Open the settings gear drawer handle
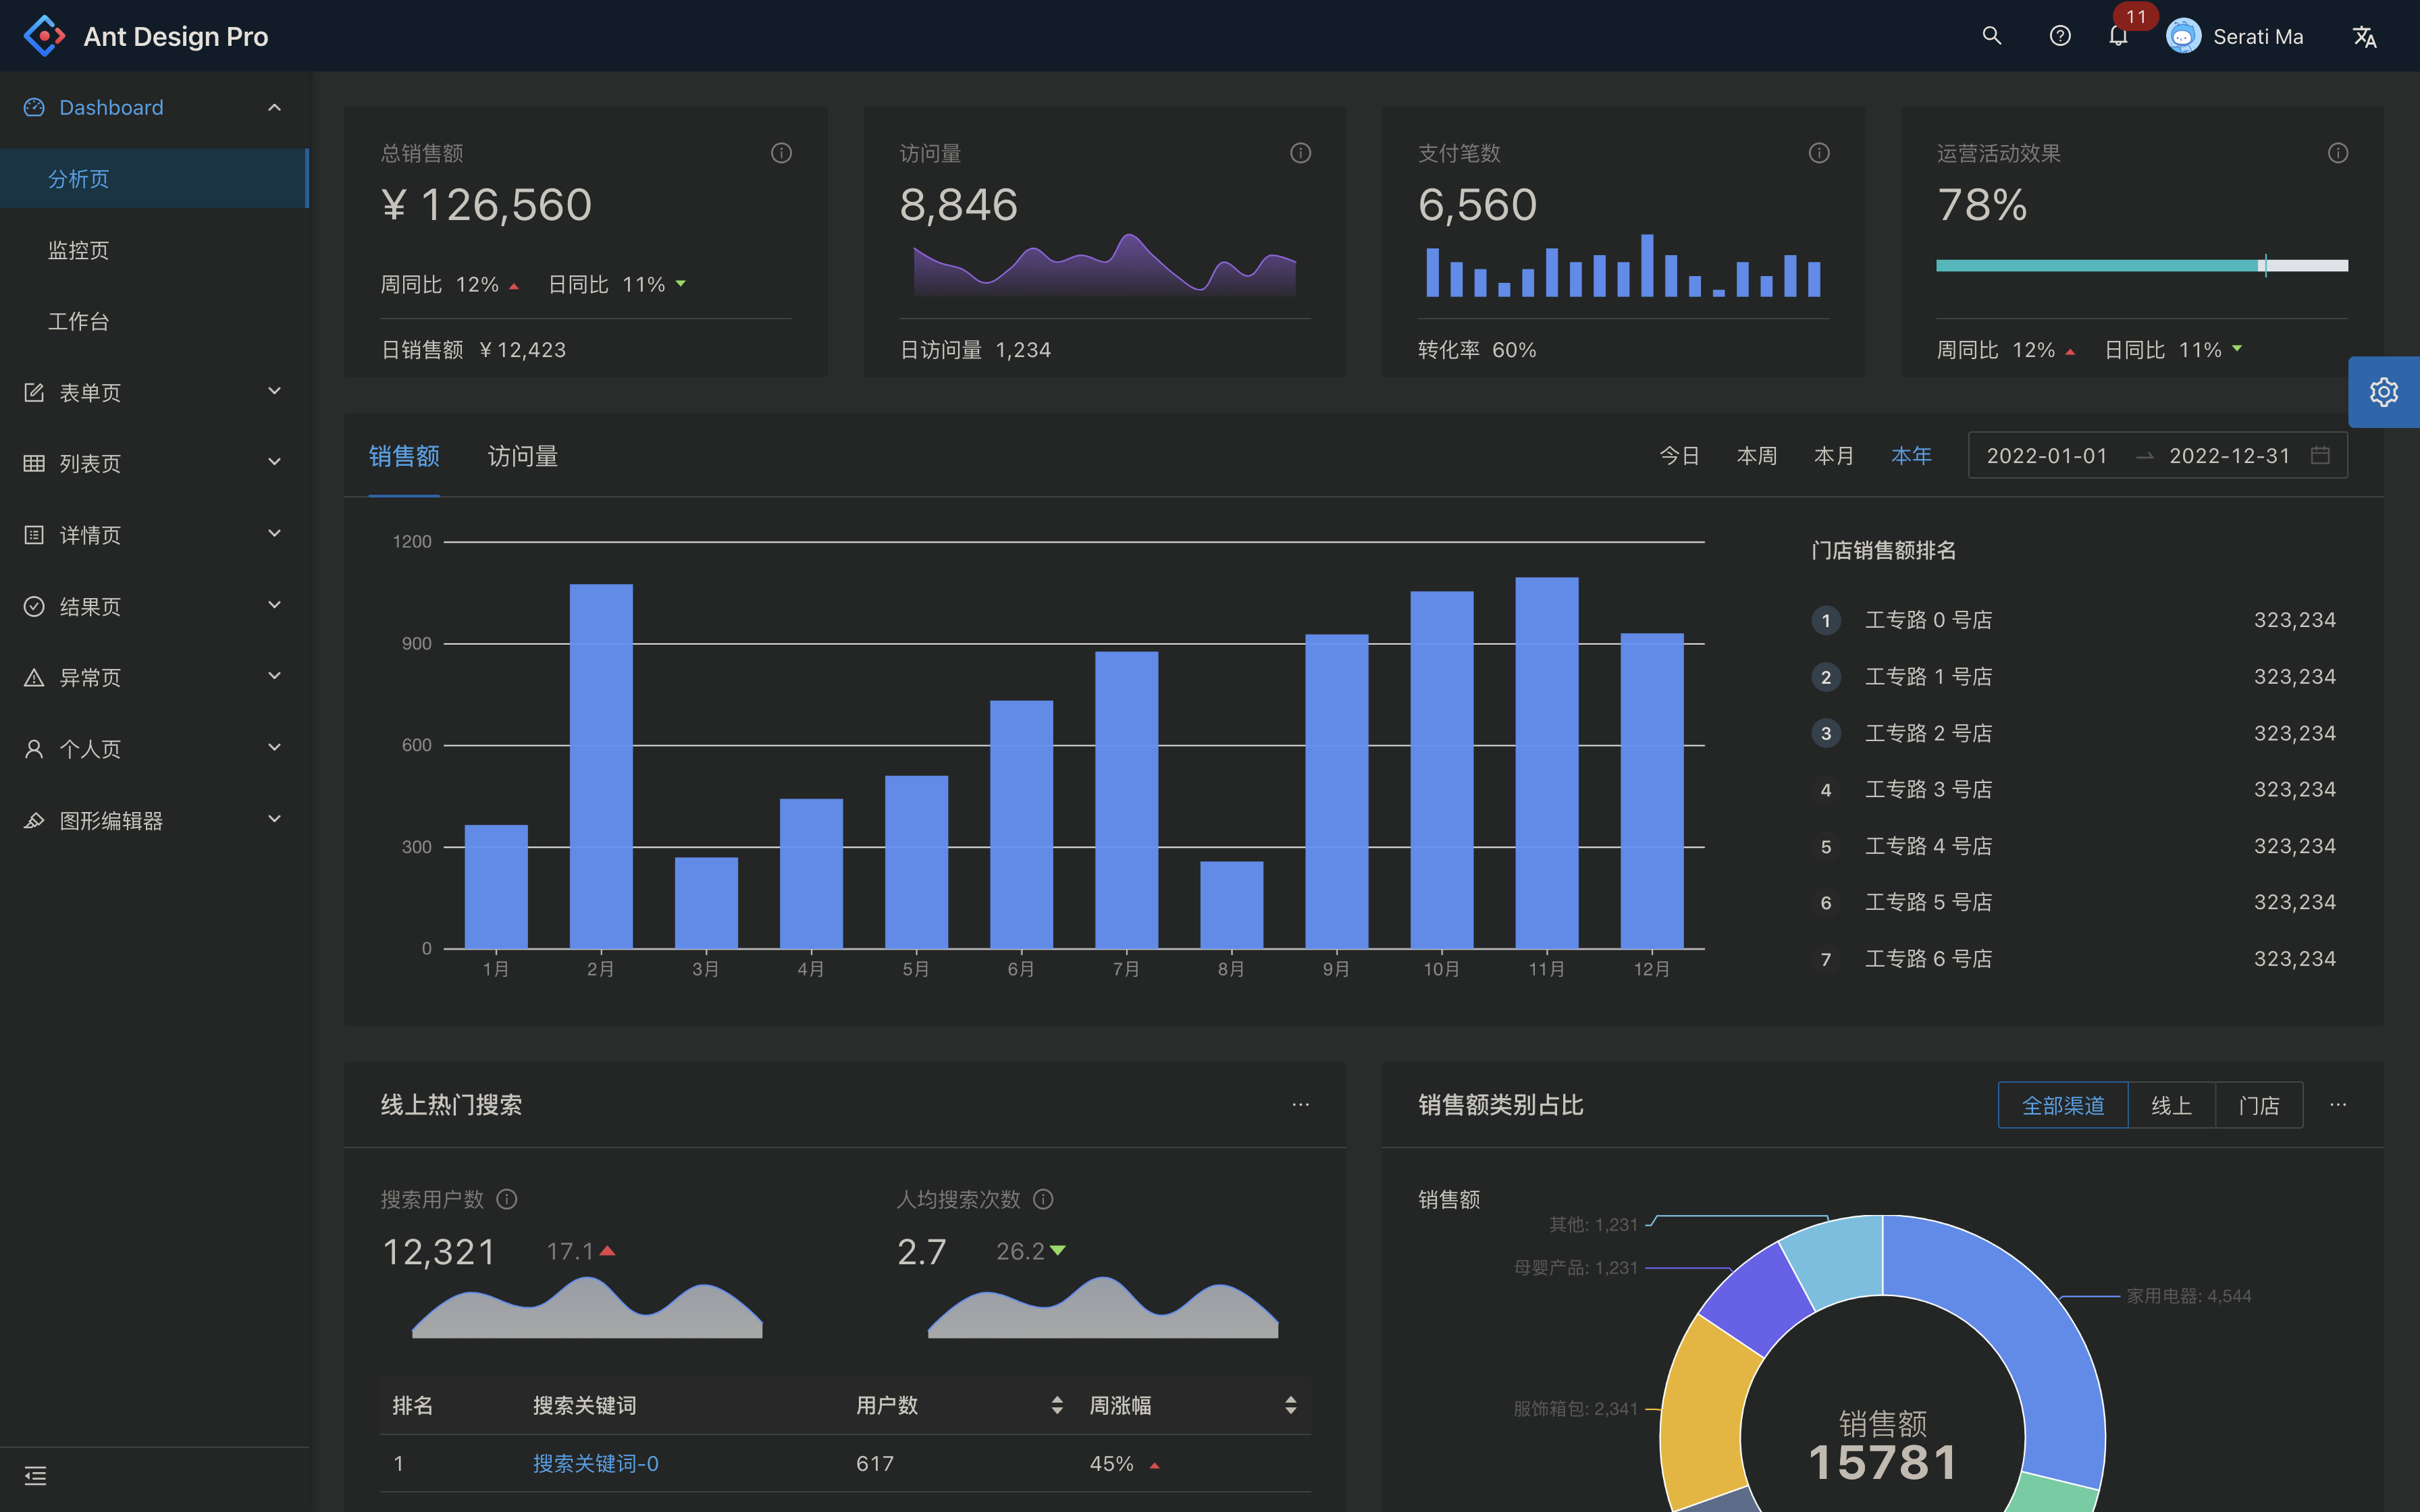Image resolution: width=2420 pixels, height=1512 pixels. [2383, 392]
